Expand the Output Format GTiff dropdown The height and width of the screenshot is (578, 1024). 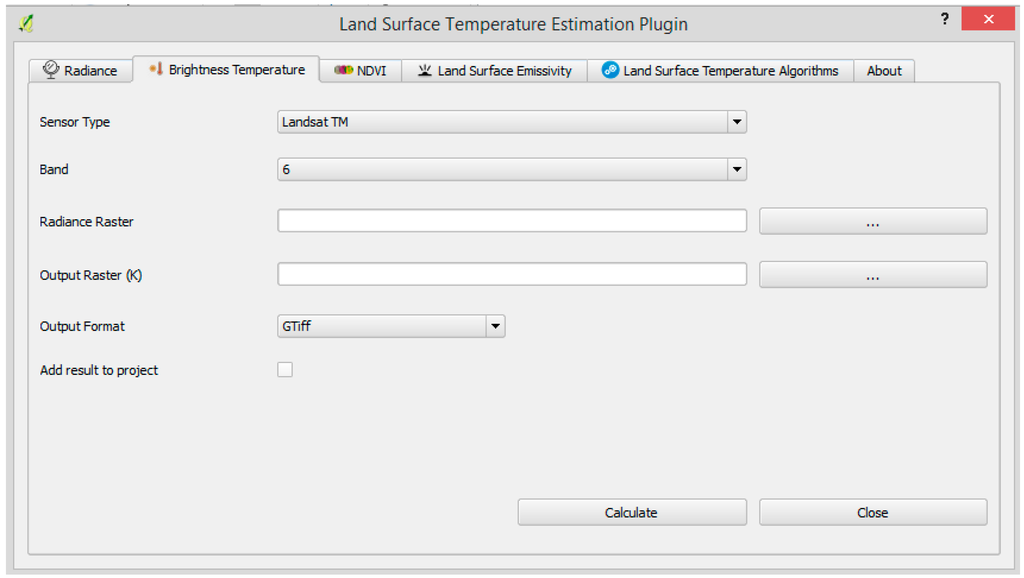[x=495, y=326]
